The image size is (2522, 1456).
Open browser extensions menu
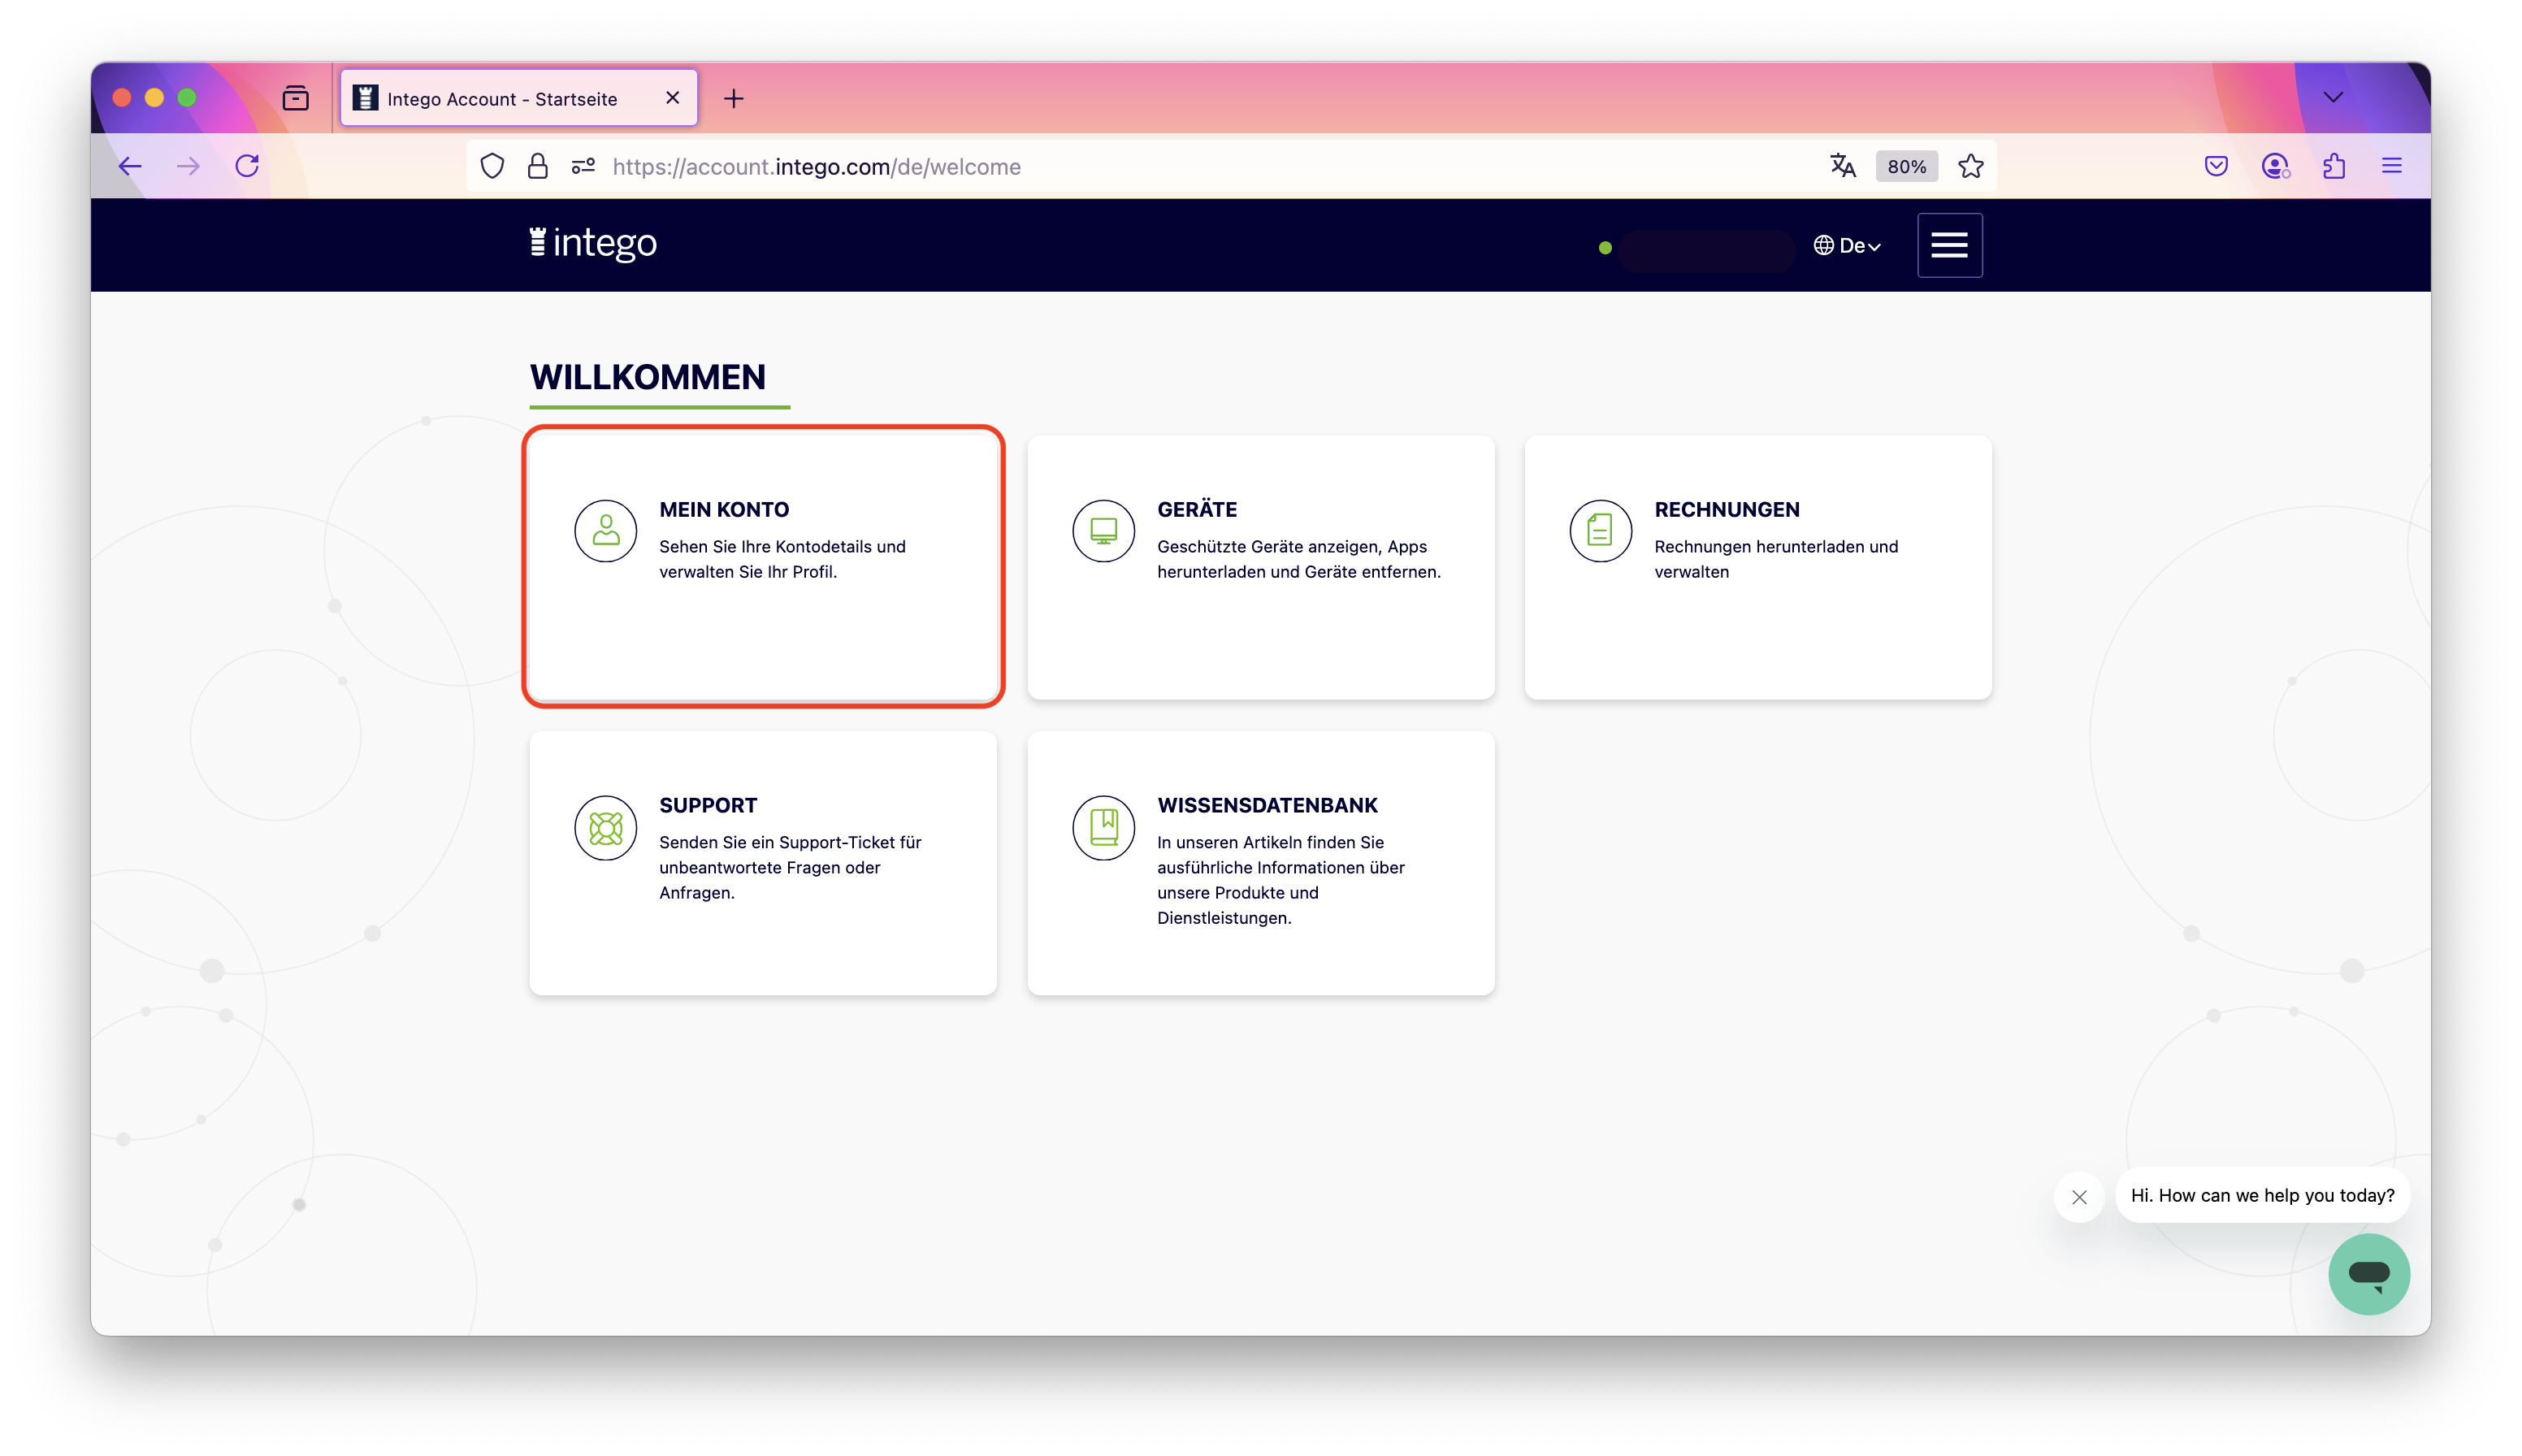(x=2333, y=166)
